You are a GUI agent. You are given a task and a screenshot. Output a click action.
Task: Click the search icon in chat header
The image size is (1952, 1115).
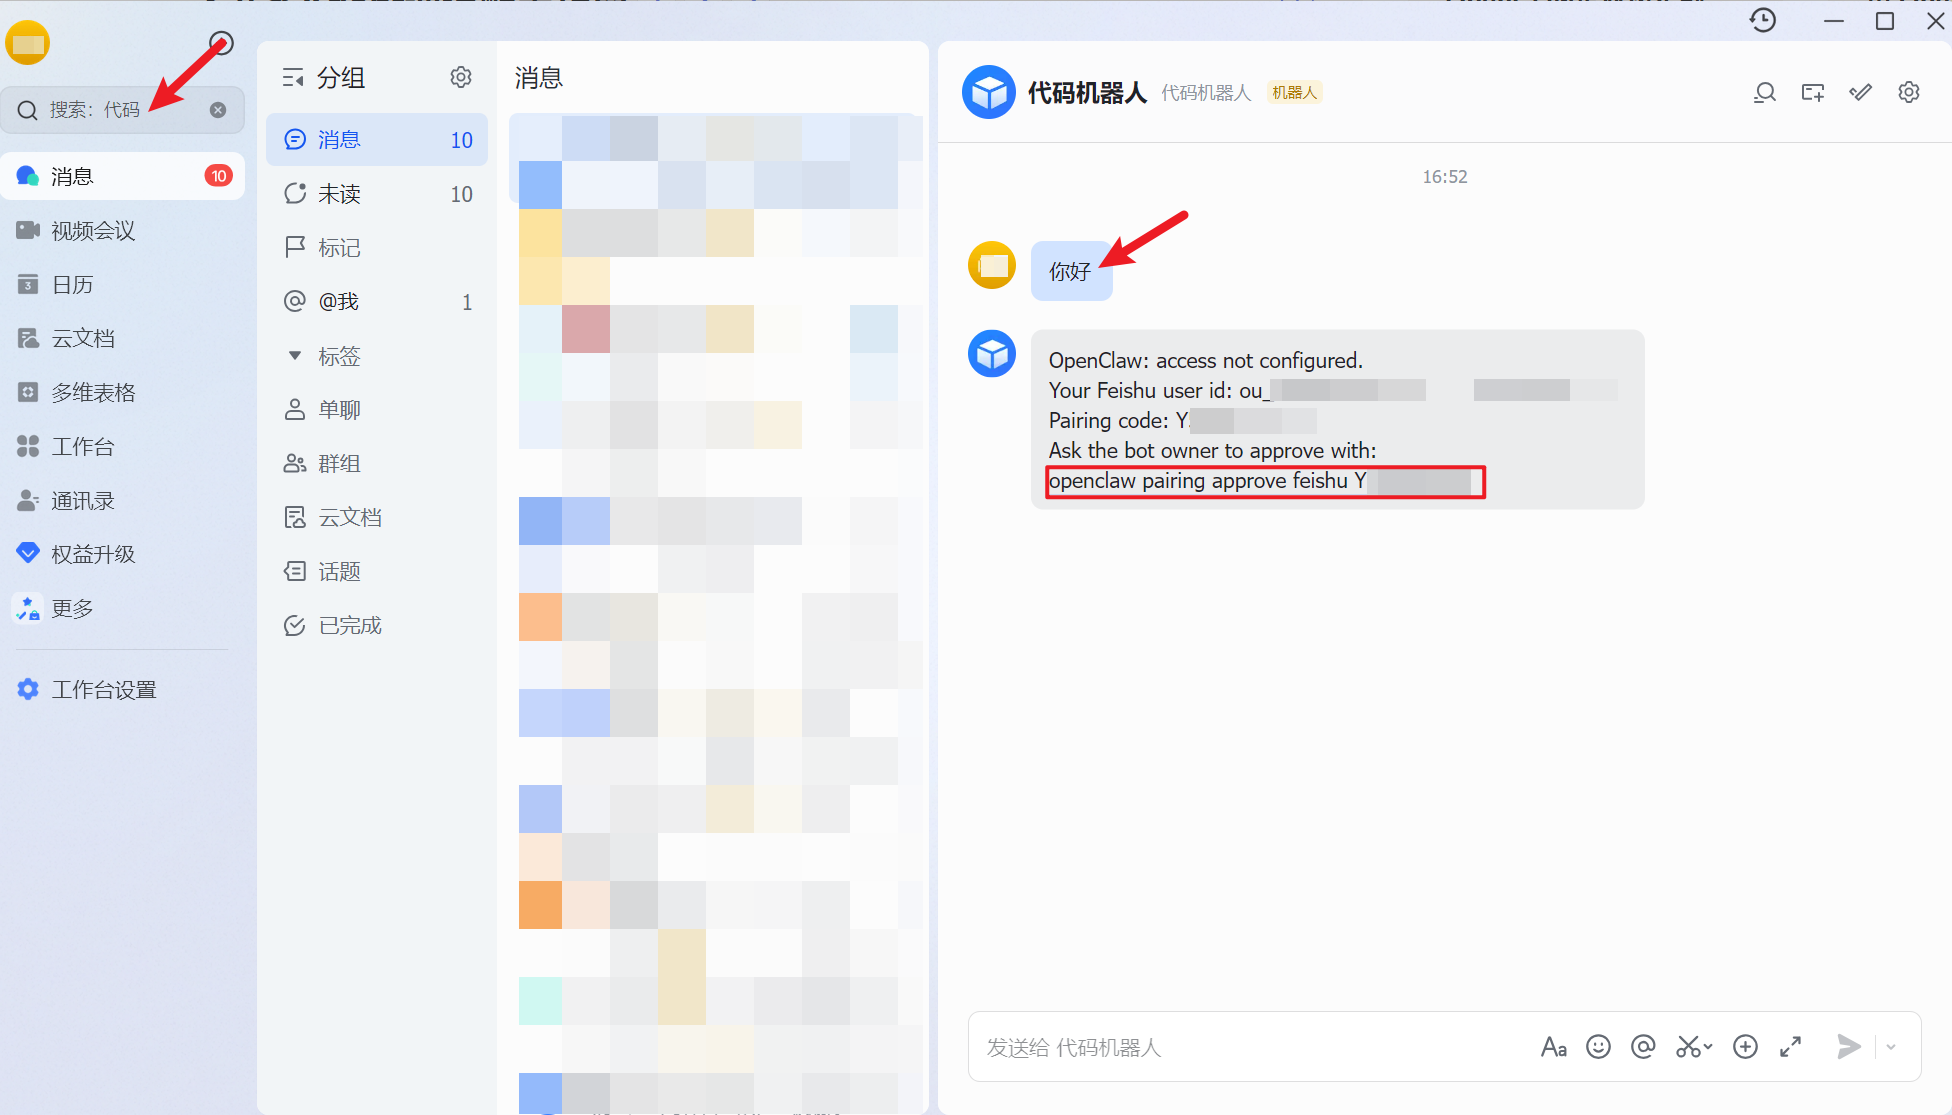click(1765, 93)
